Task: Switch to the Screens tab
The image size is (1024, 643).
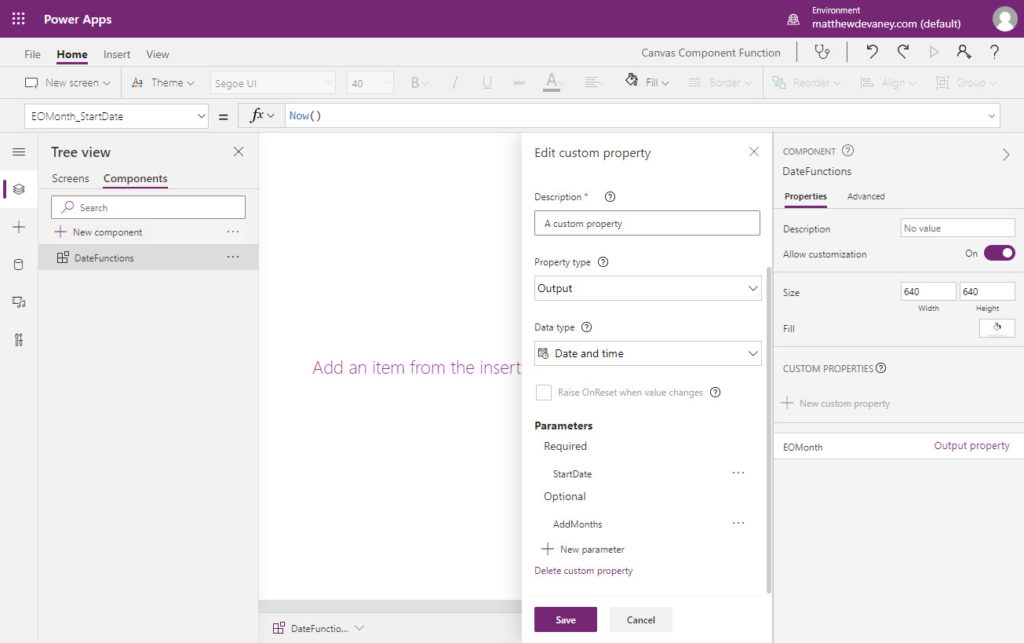Action: (x=71, y=178)
